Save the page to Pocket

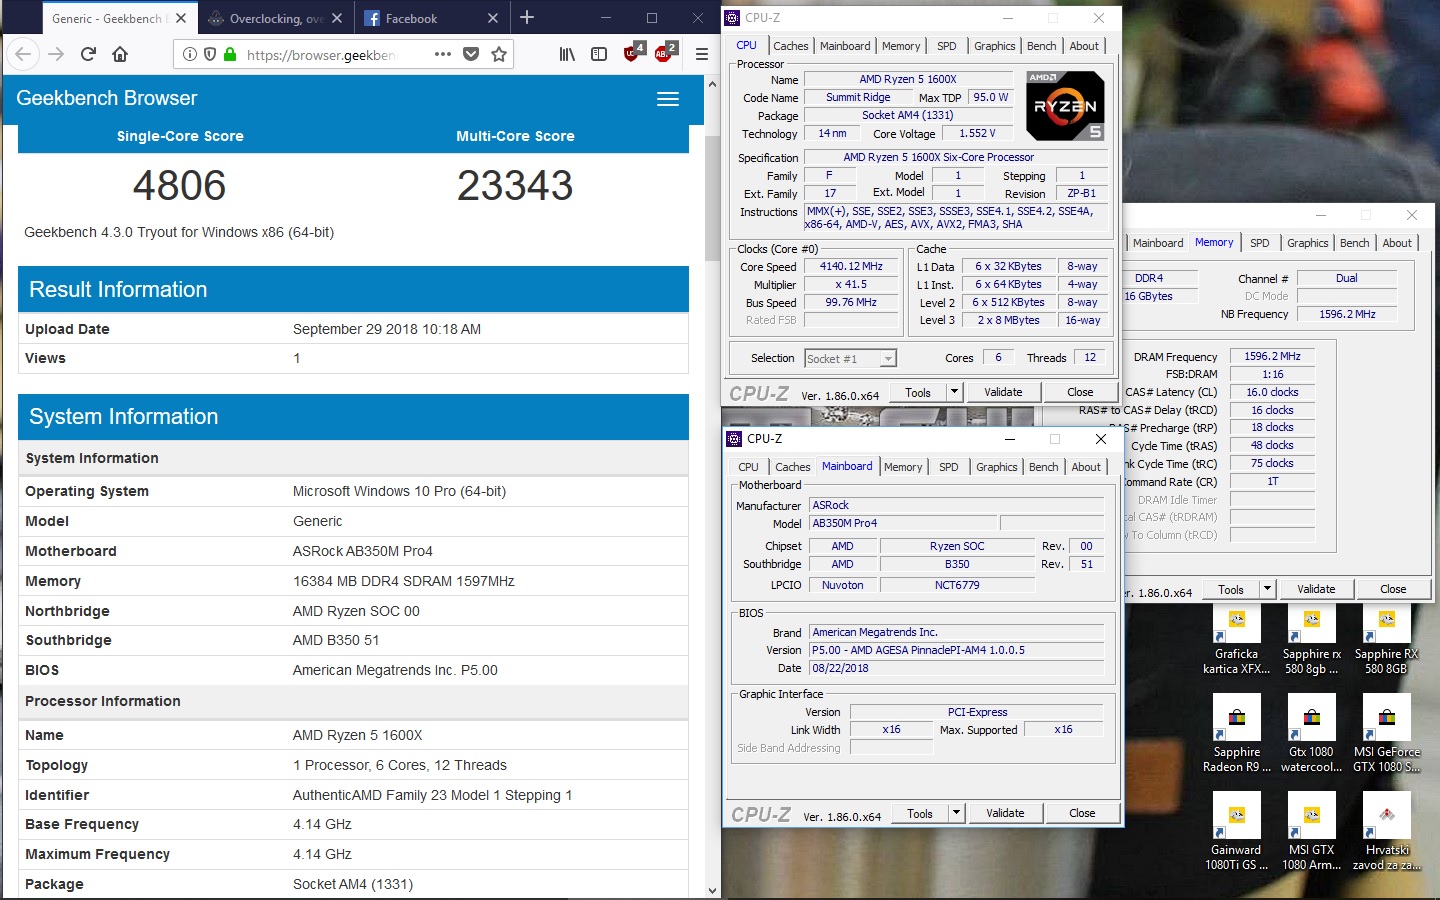tap(471, 54)
